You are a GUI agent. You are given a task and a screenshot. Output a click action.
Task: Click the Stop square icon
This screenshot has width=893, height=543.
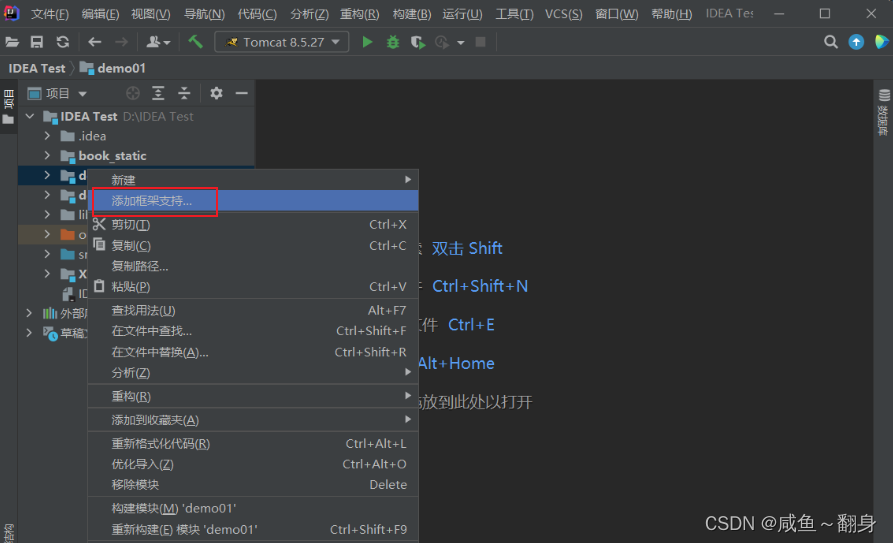481,42
